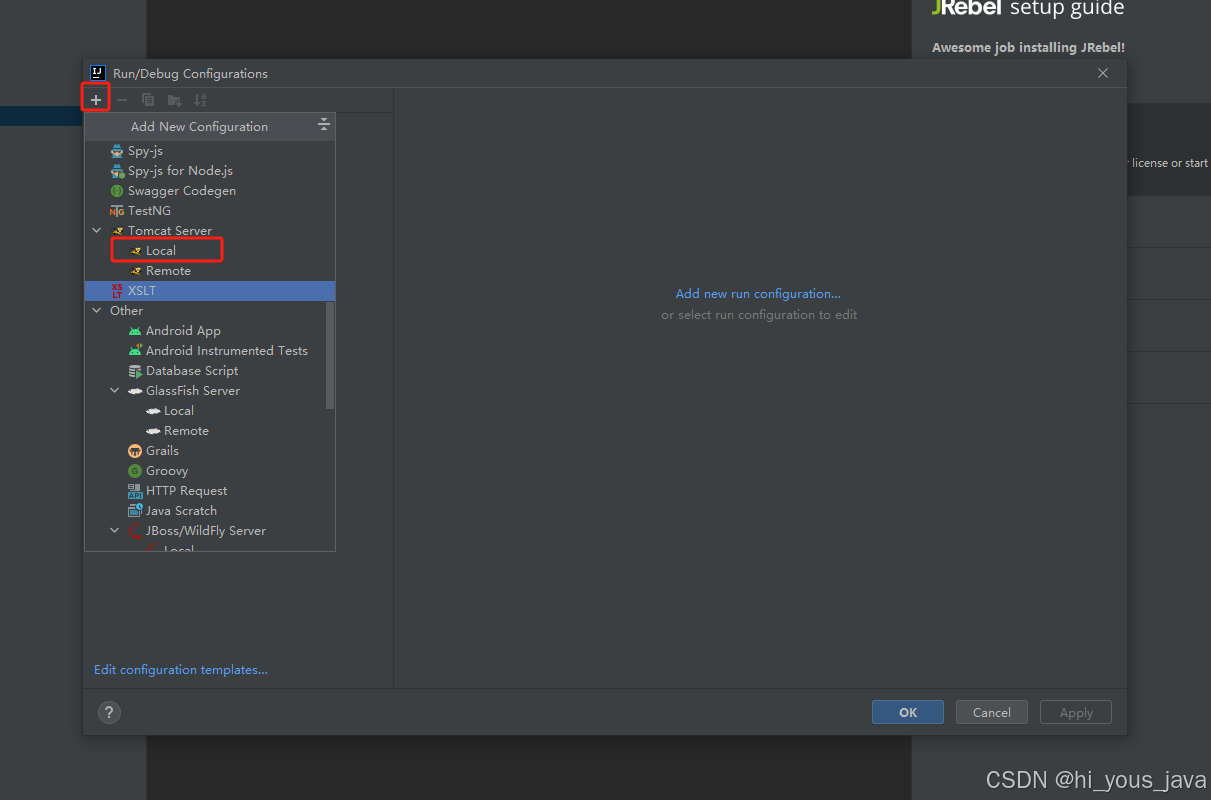Click the Database Script icon
Screen dimensions: 1211x800
tap(135, 371)
